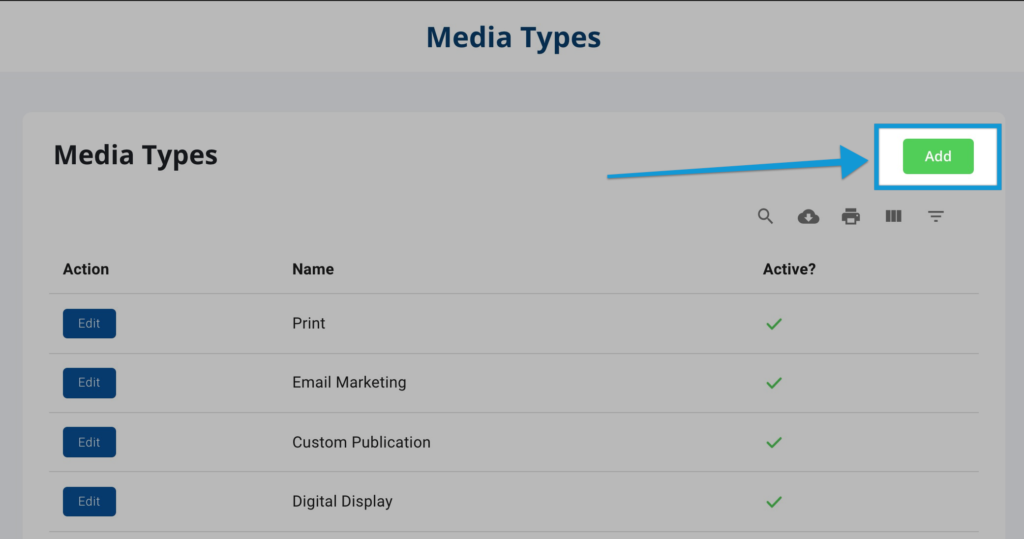Edit the Custom Publication media type

pyautogui.click(x=89, y=442)
